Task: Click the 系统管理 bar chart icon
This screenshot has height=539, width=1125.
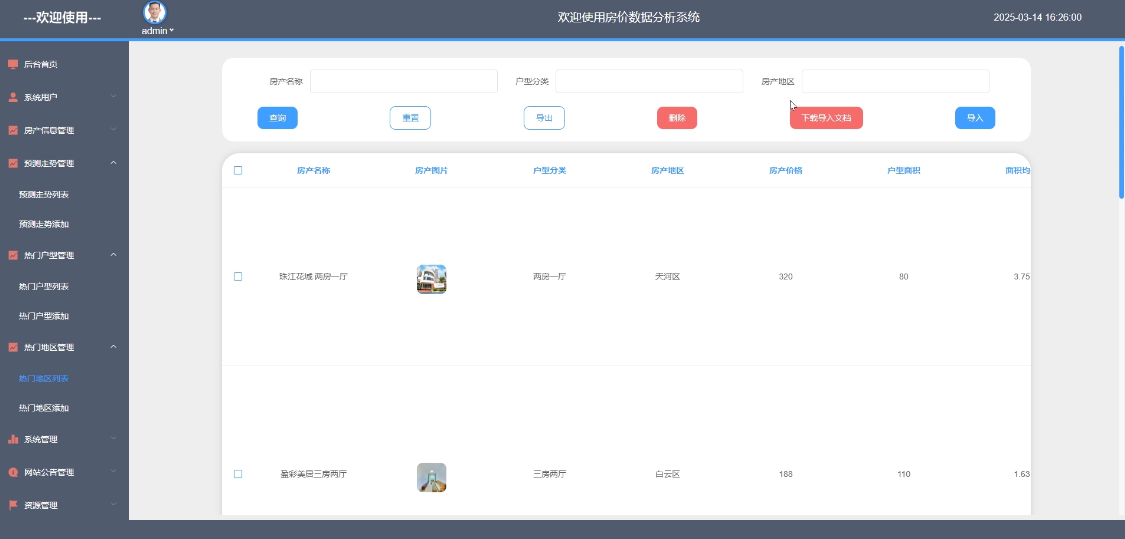Action: [x=13, y=439]
